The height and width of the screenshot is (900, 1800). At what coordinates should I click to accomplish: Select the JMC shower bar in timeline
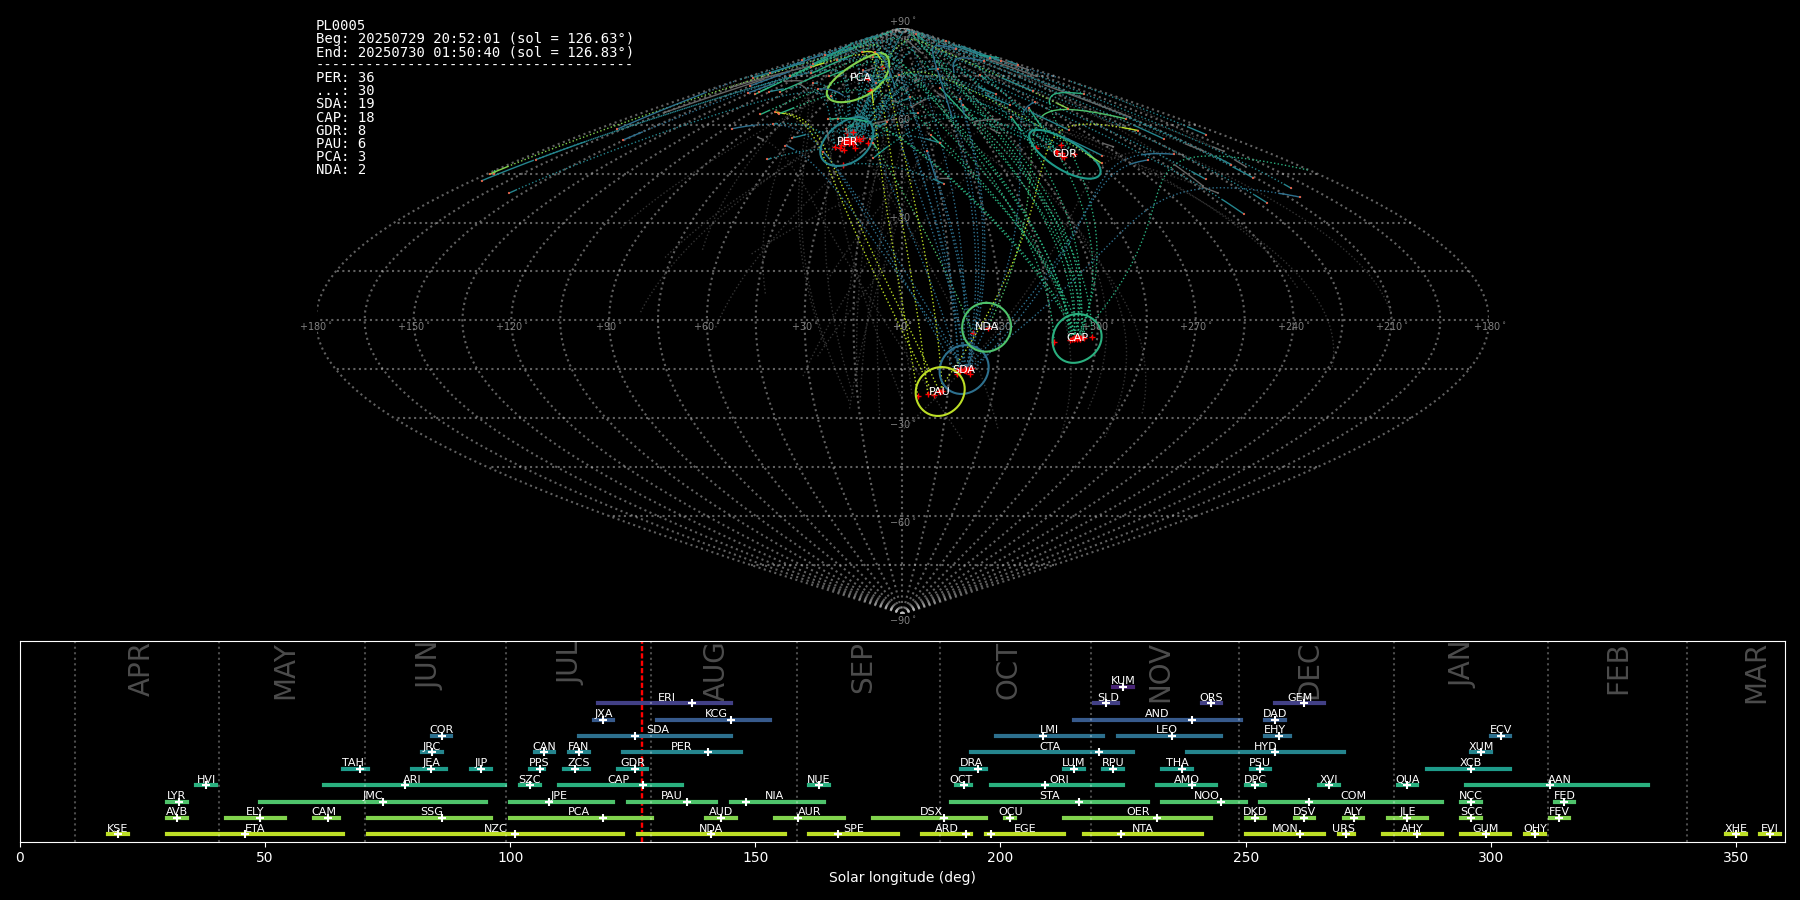click(x=373, y=801)
